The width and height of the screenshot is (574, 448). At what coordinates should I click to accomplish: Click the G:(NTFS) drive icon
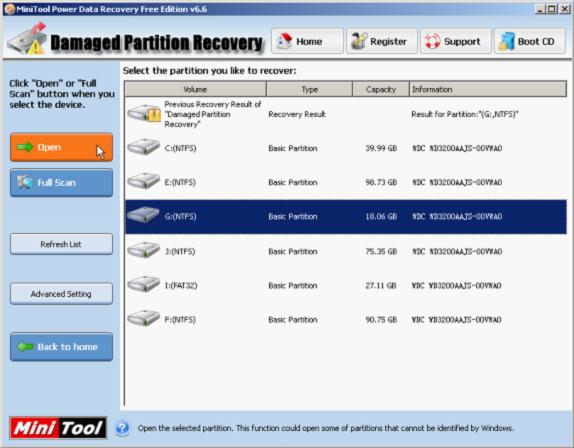(x=144, y=215)
